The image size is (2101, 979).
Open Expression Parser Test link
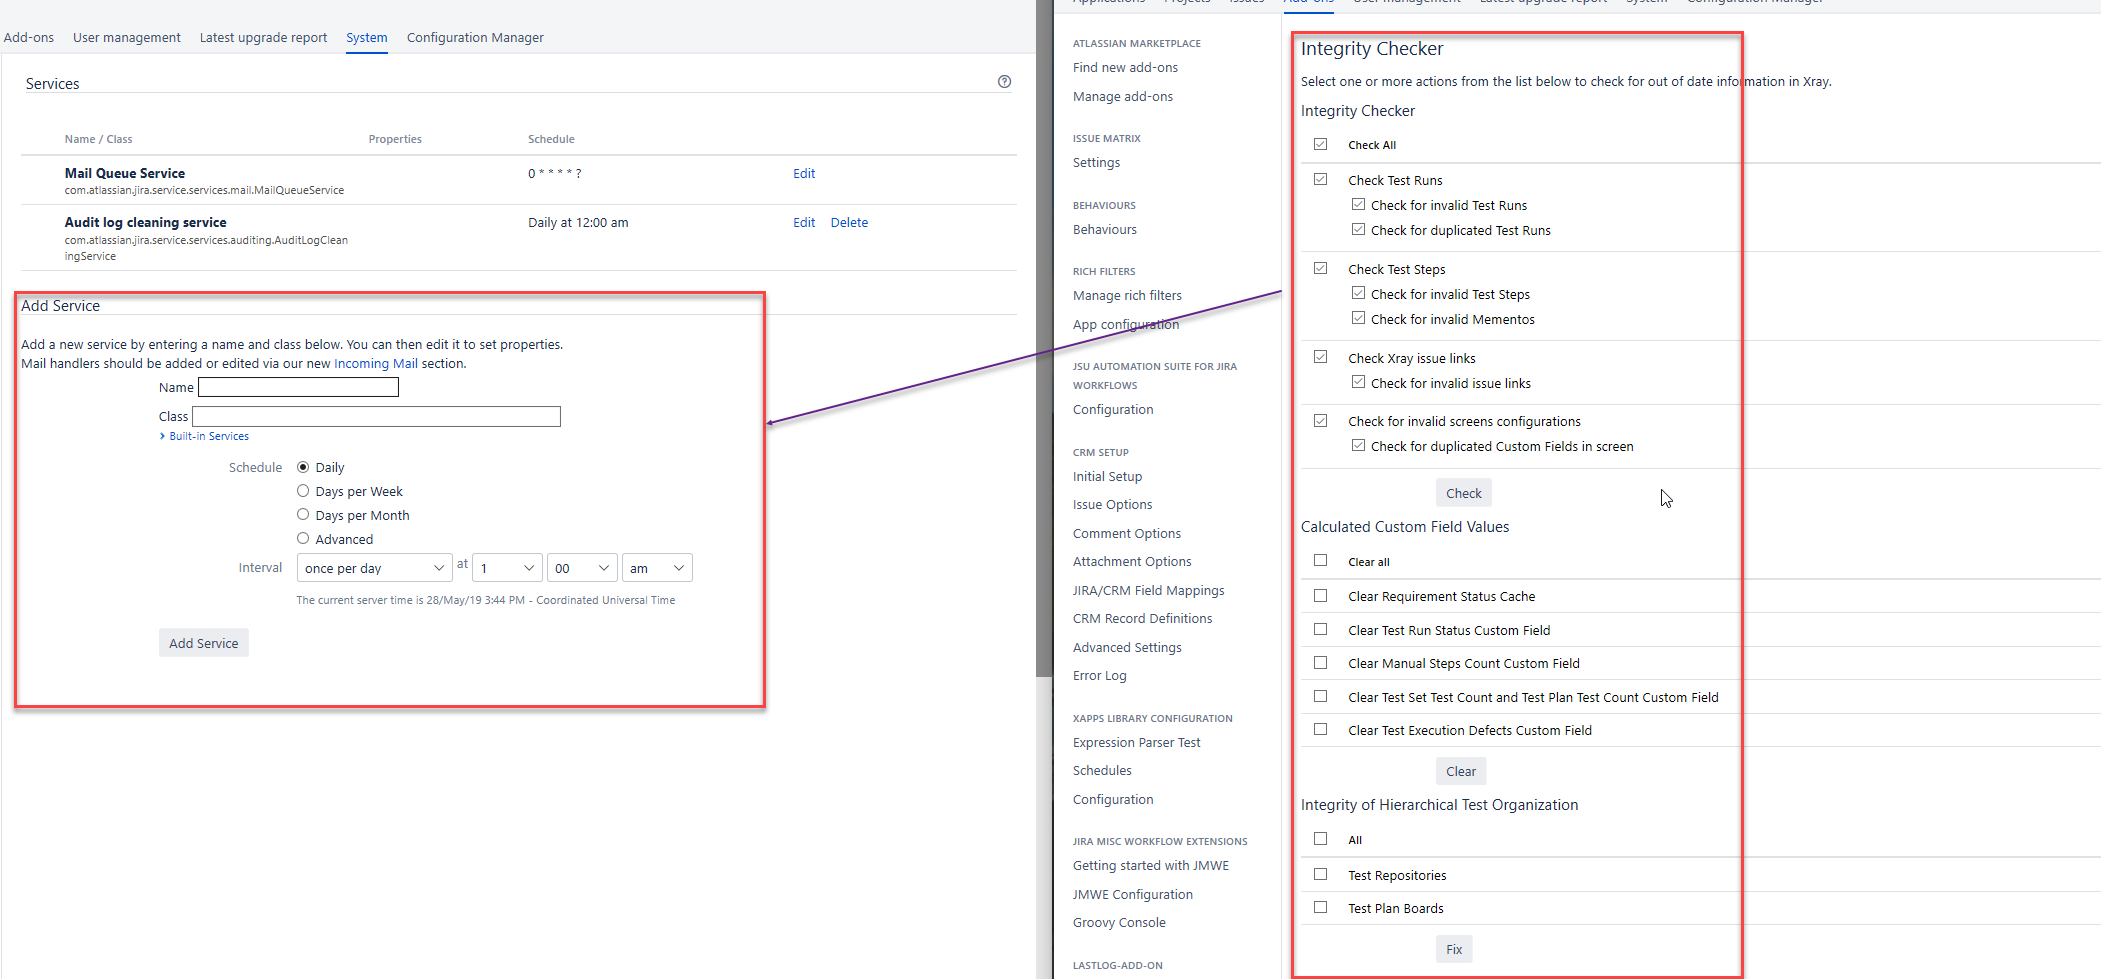tap(1136, 742)
